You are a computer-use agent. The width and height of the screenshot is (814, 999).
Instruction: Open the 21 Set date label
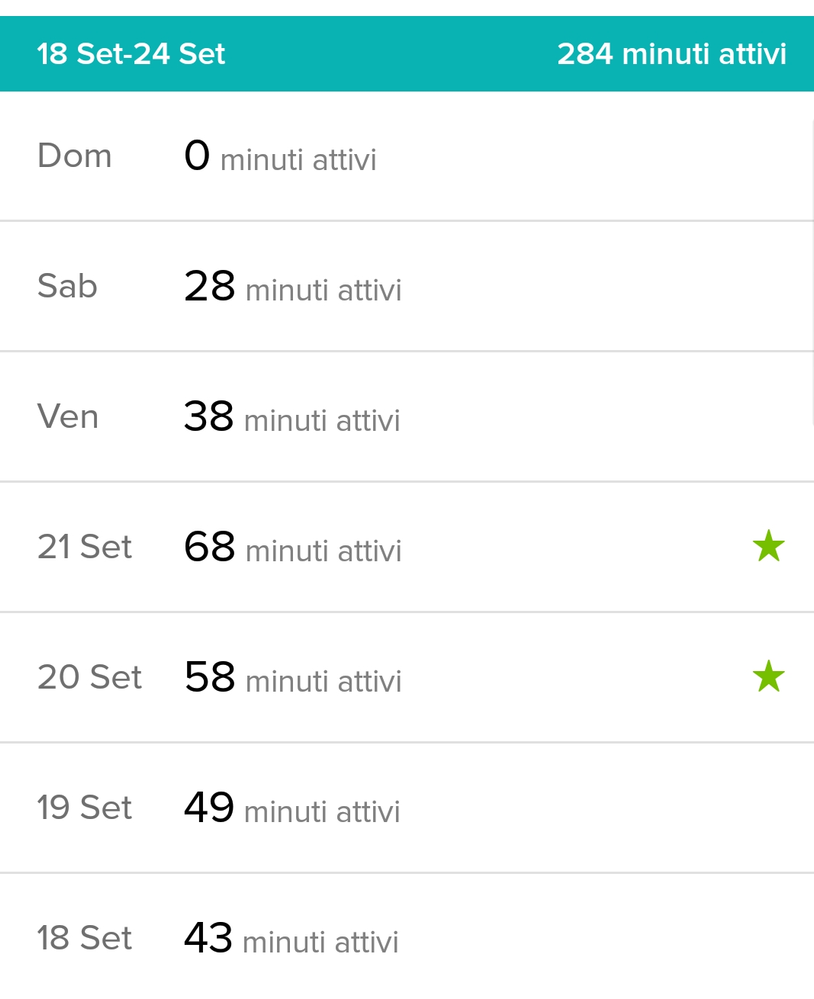(x=84, y=547)
